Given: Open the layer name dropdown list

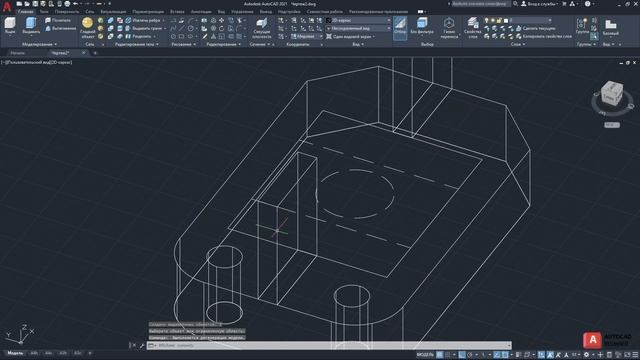Looking at the screenshot, I should pyautogui.click(x=531, y=20).
